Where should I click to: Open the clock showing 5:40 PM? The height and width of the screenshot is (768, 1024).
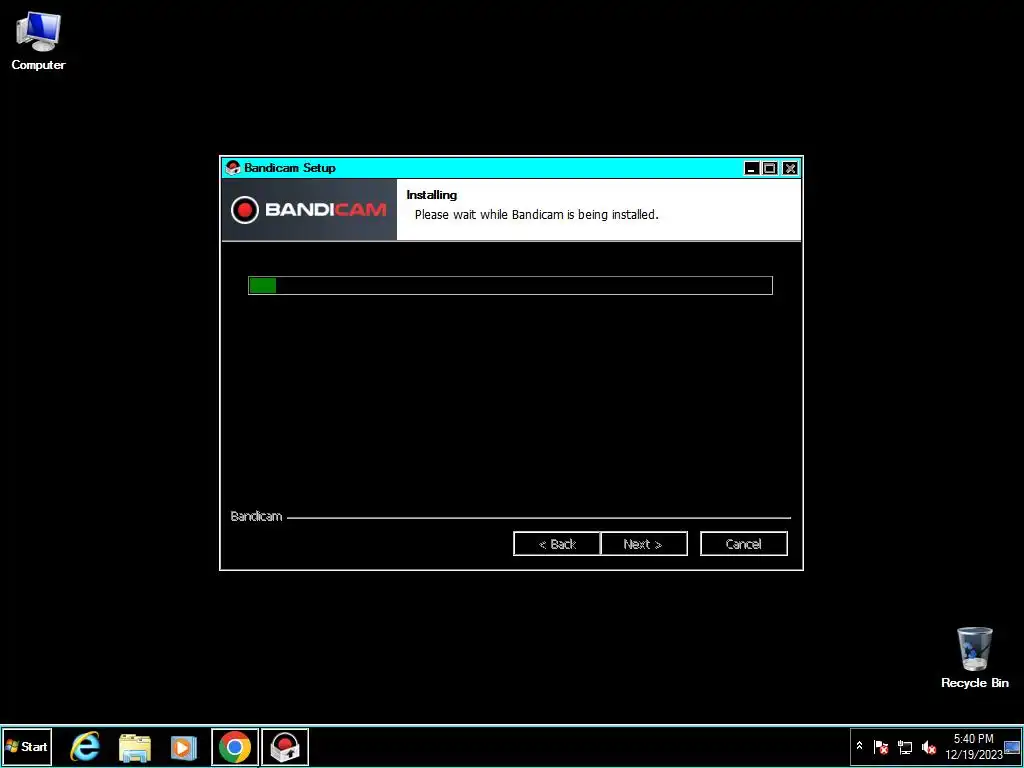(x=973, y=739)
